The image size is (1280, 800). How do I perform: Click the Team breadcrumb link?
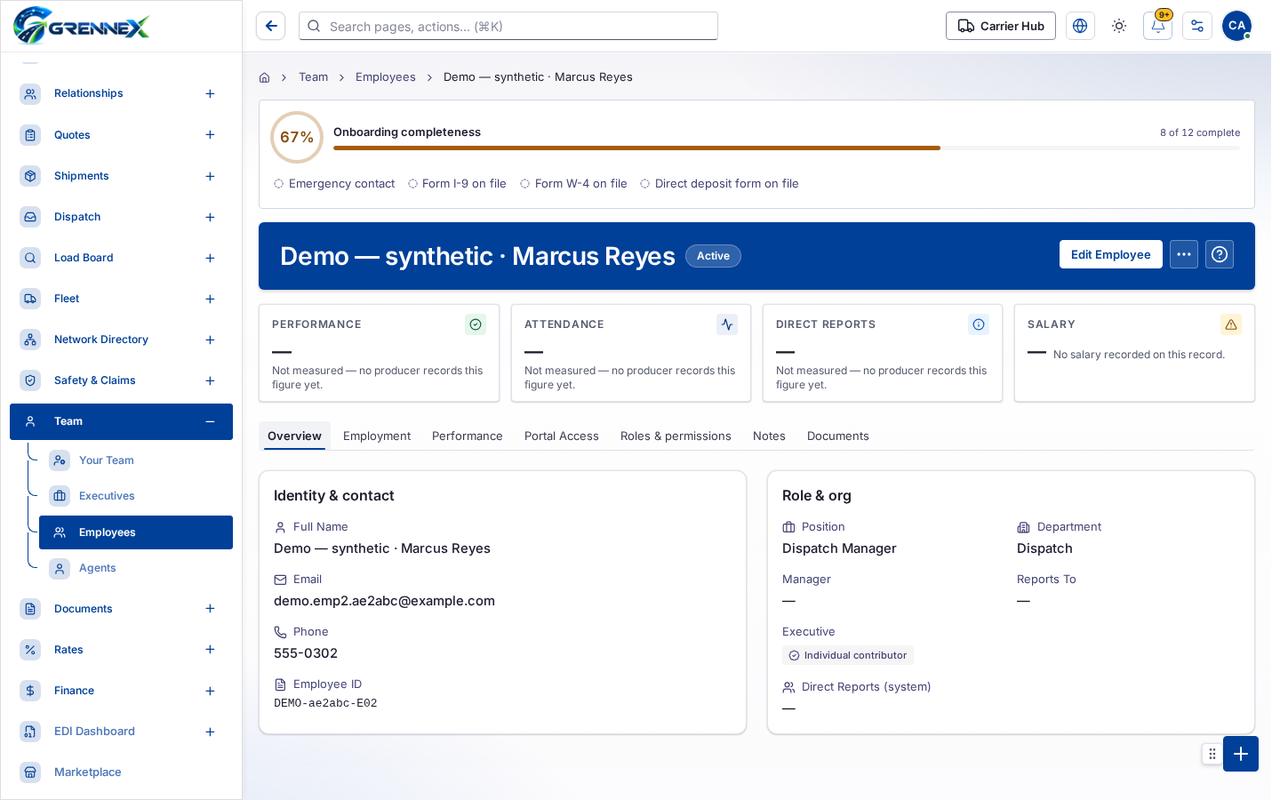[313, 77]
